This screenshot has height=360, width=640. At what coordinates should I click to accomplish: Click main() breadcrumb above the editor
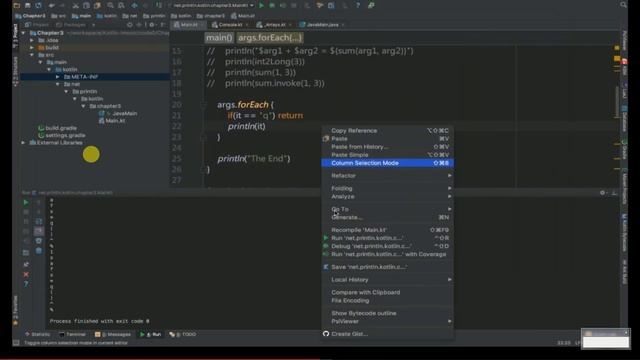pos(219,38)
